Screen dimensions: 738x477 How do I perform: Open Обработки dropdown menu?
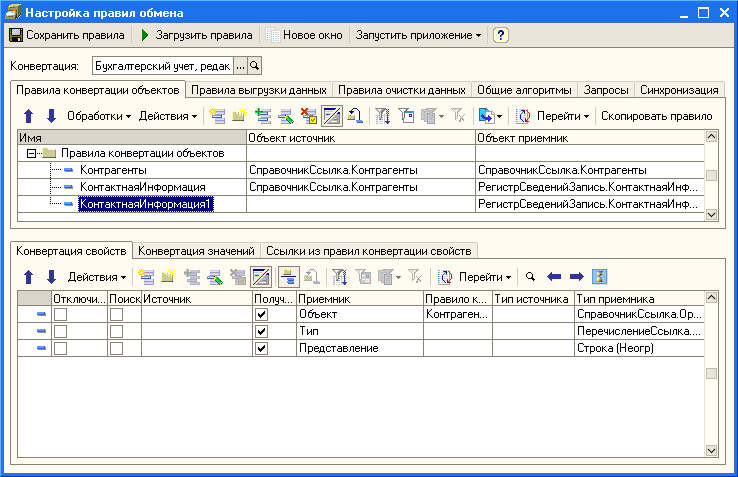[99, 116]
